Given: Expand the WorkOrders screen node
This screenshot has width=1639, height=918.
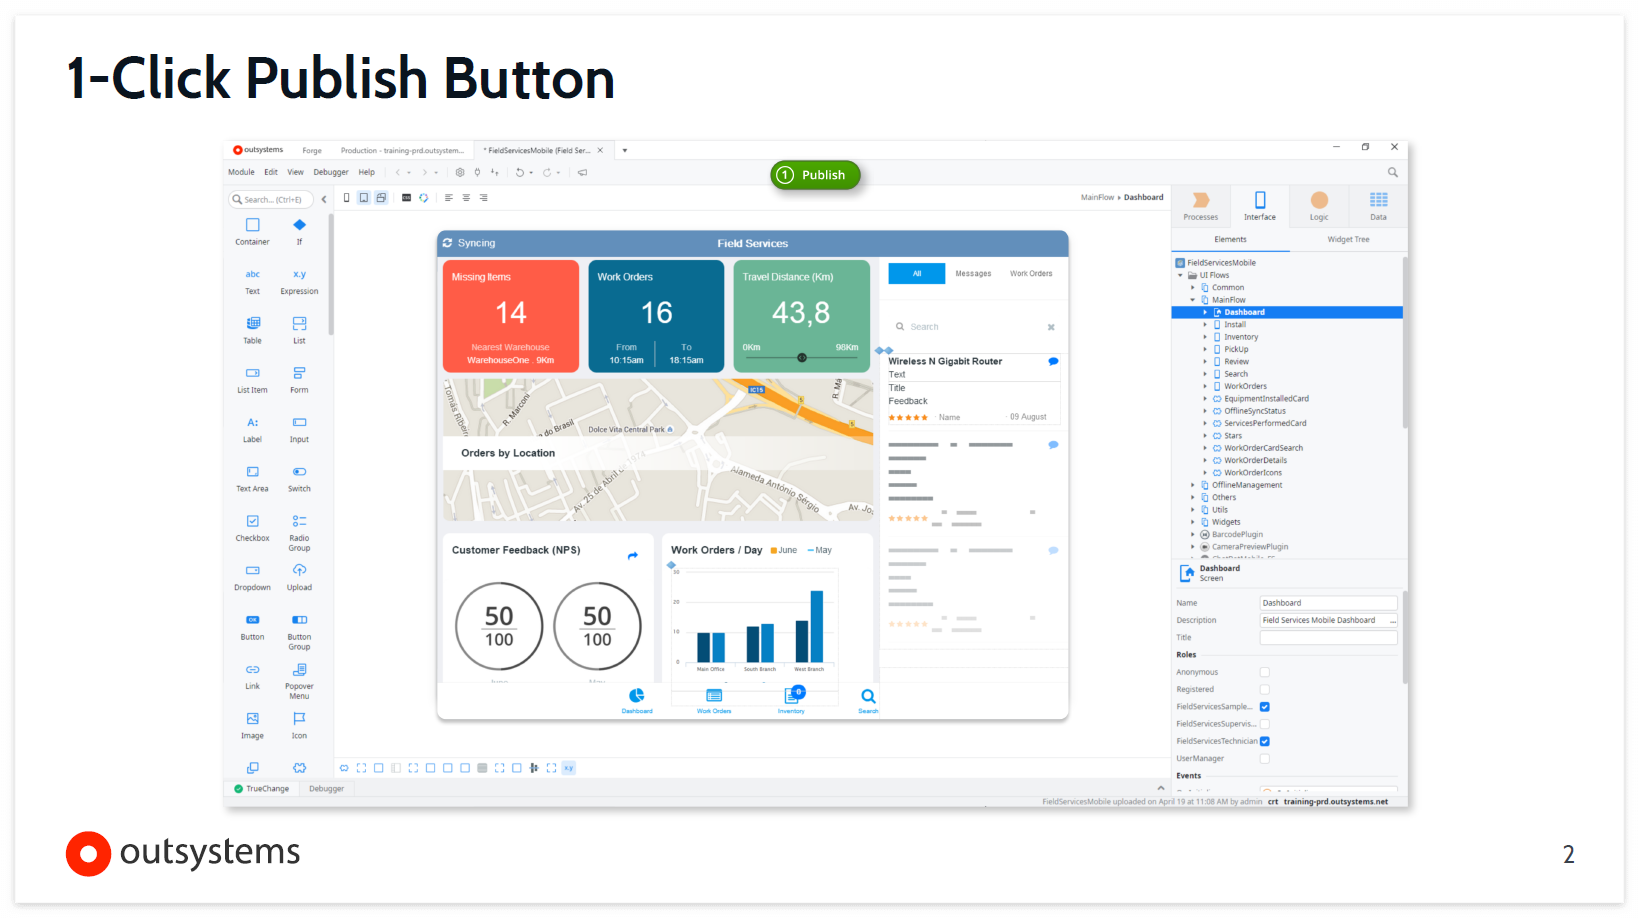Looking at the screenshot, I should point(1205,386).
